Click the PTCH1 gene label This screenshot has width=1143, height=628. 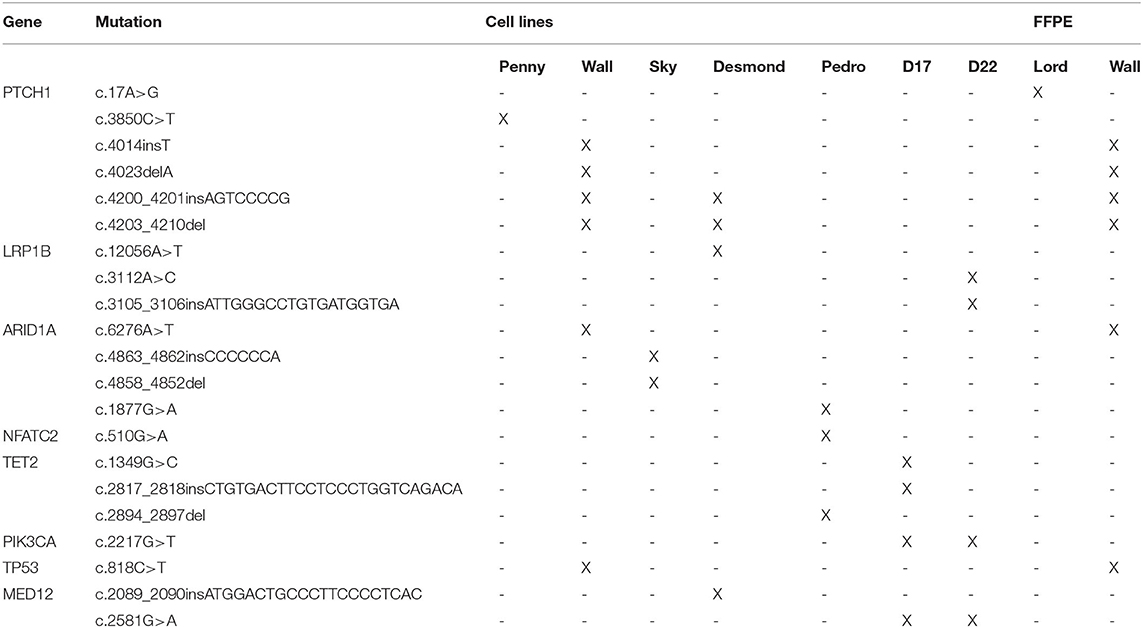pos(27,93)
